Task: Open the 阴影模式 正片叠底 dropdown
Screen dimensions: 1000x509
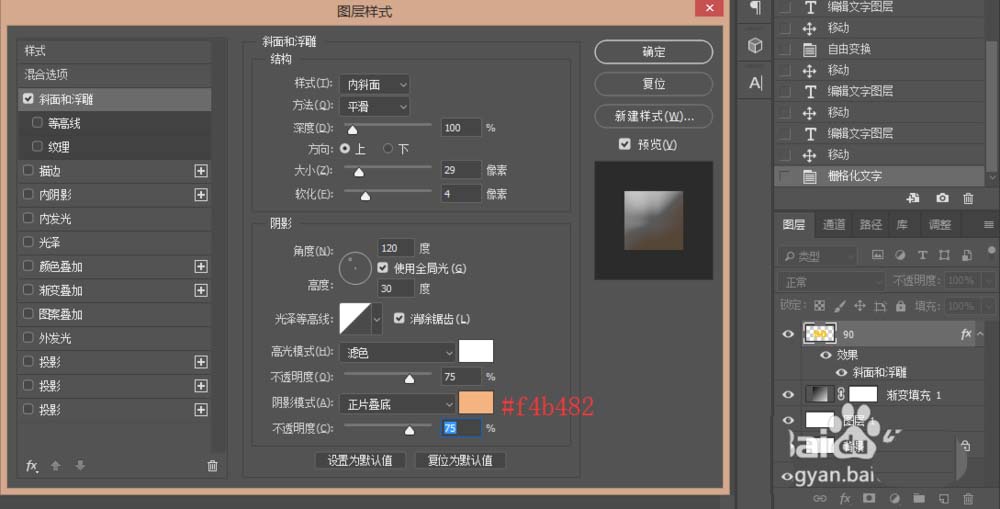Action: pos(397,404)
